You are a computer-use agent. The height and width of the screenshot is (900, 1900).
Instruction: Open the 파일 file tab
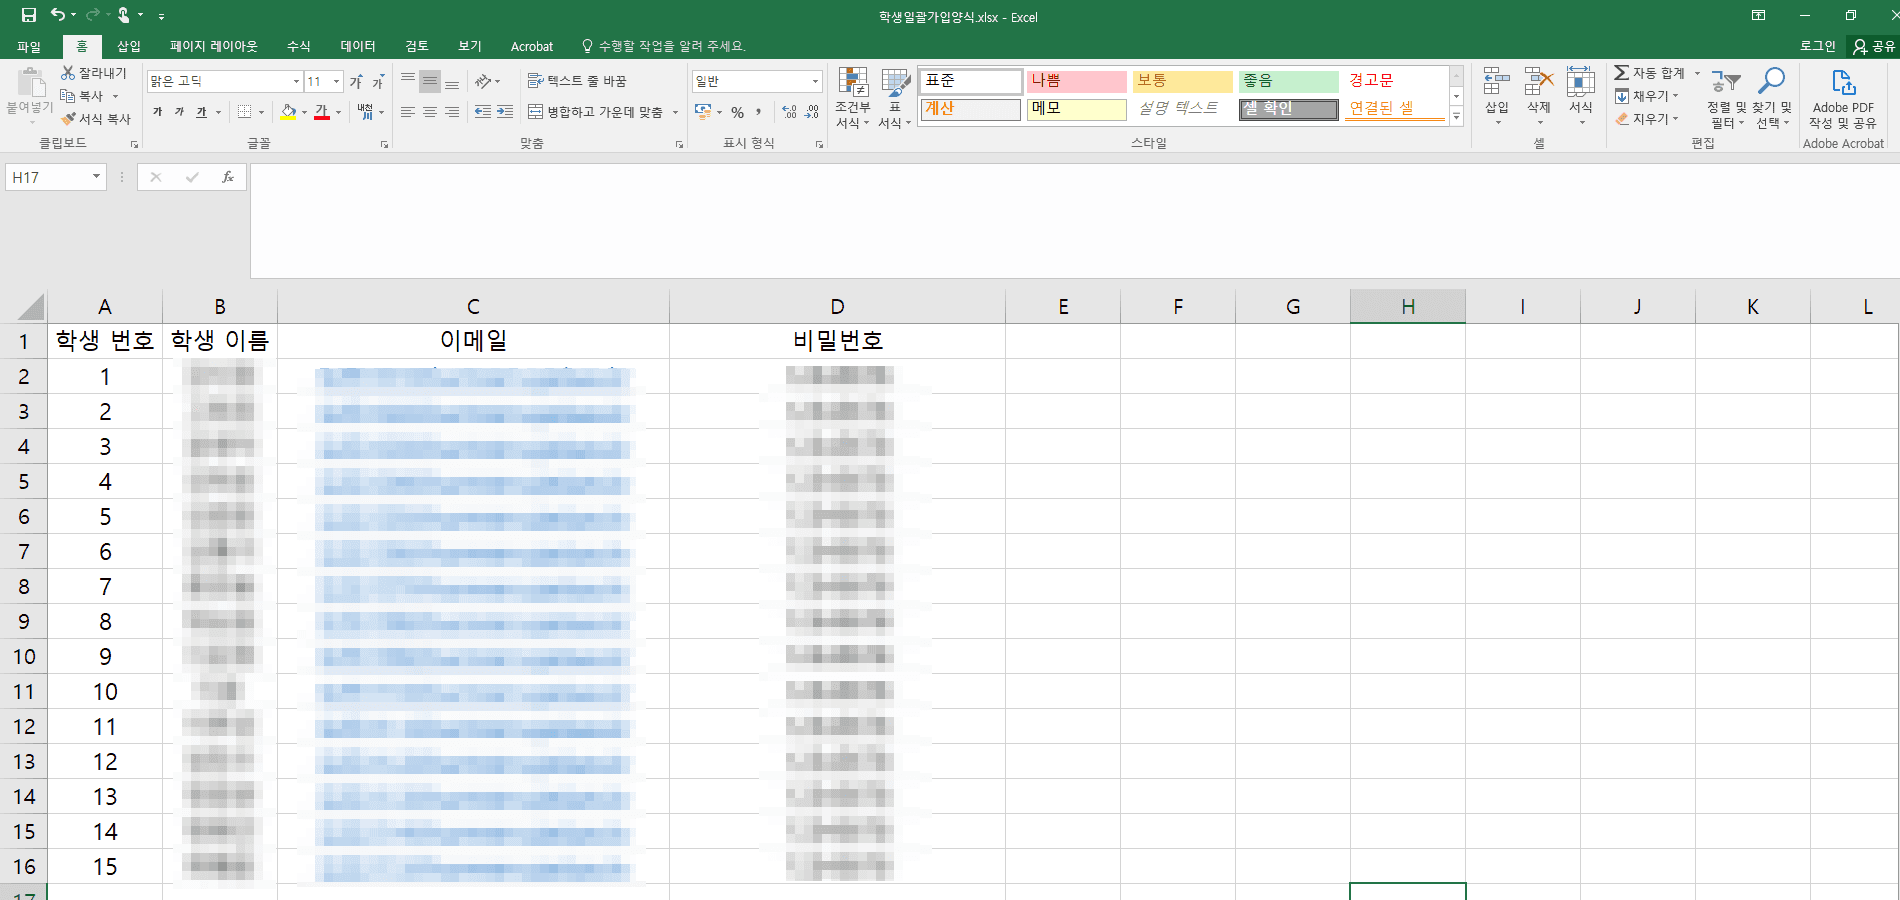pyautogui.click(x=29, y=46)
